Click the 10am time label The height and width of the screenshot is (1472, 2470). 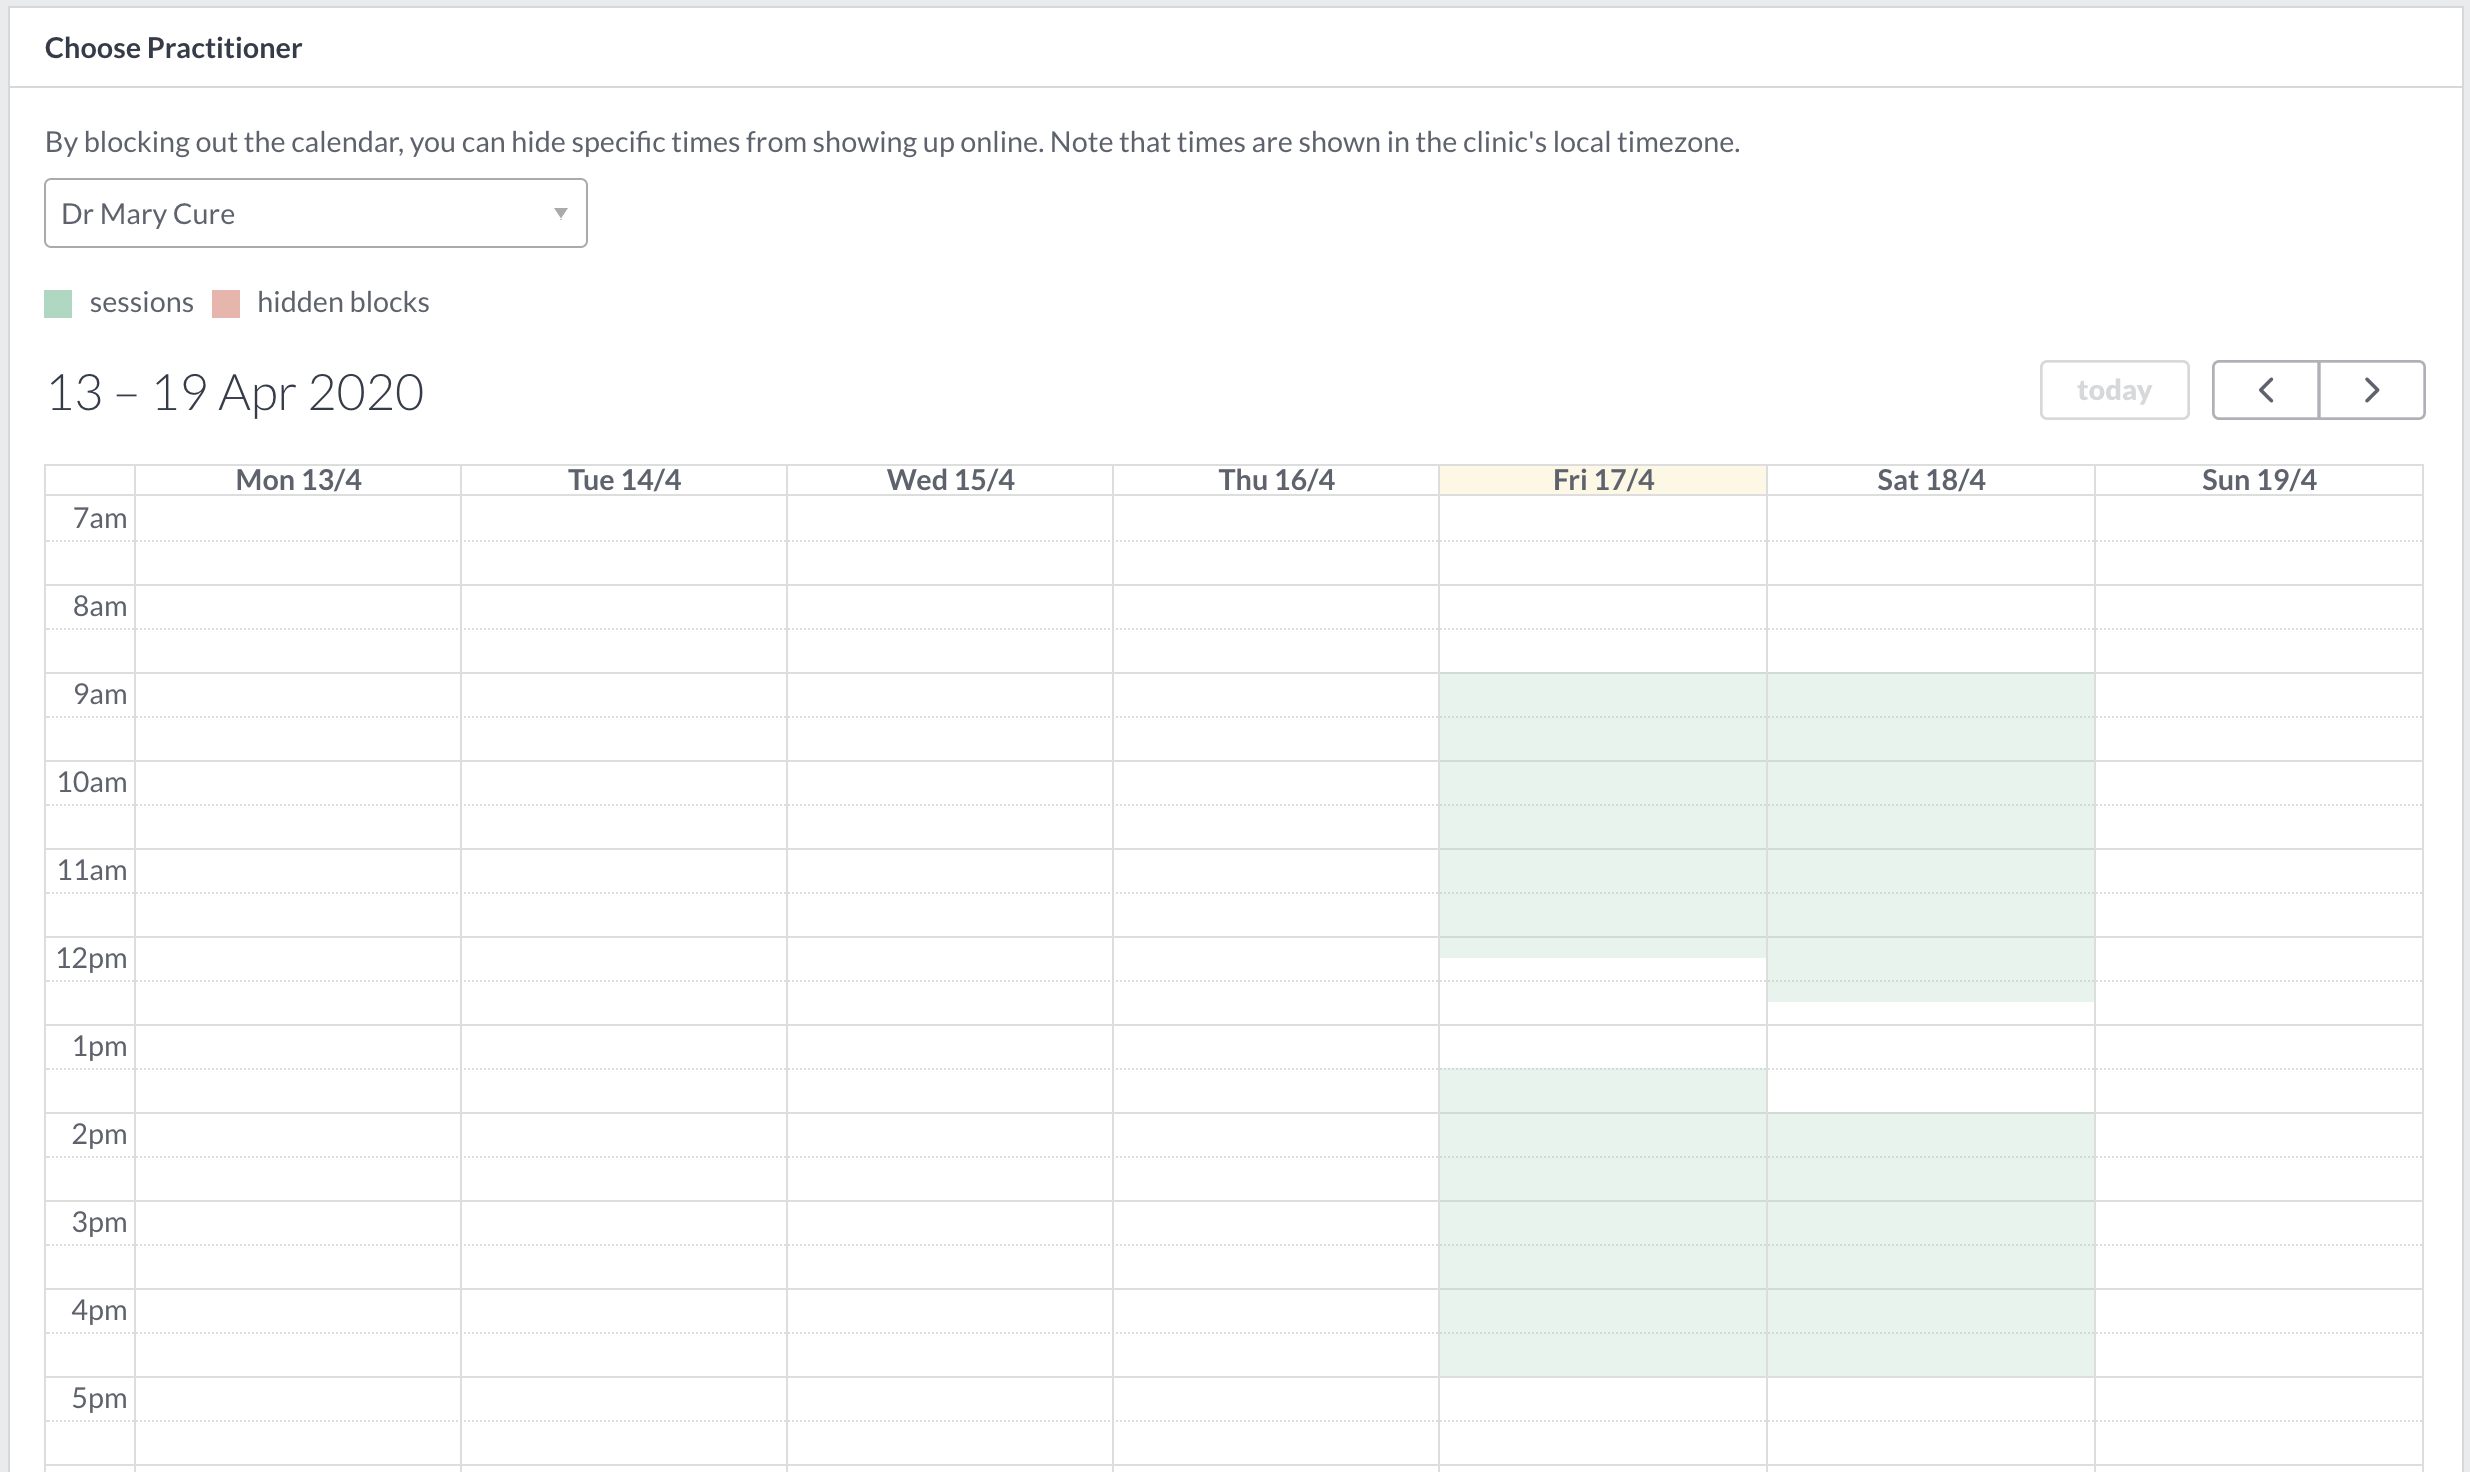[92, 782]
